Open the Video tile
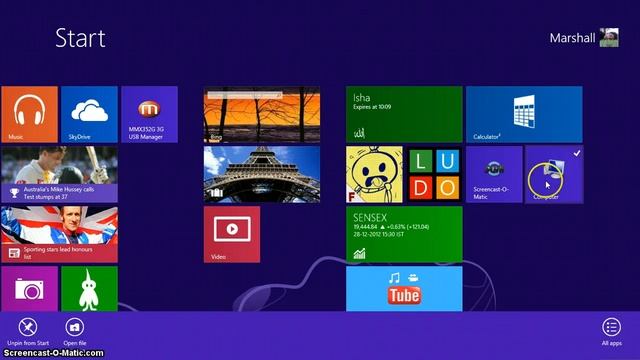The height and width of the screenshot is (360, 640). coord(232,234)
